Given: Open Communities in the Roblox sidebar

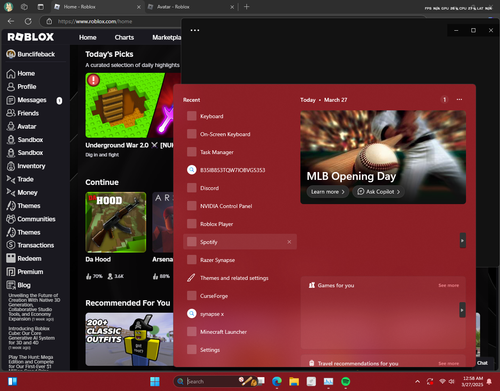Looking at the screenshot, I should tap(31, 219).
